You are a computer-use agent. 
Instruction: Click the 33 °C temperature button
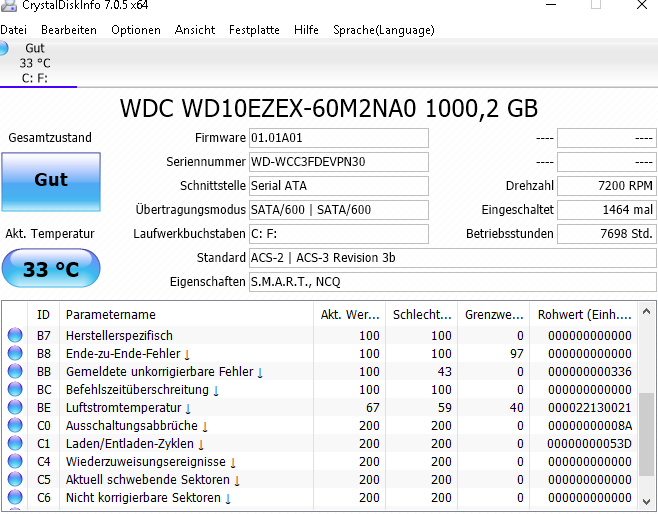coord(51,269)
